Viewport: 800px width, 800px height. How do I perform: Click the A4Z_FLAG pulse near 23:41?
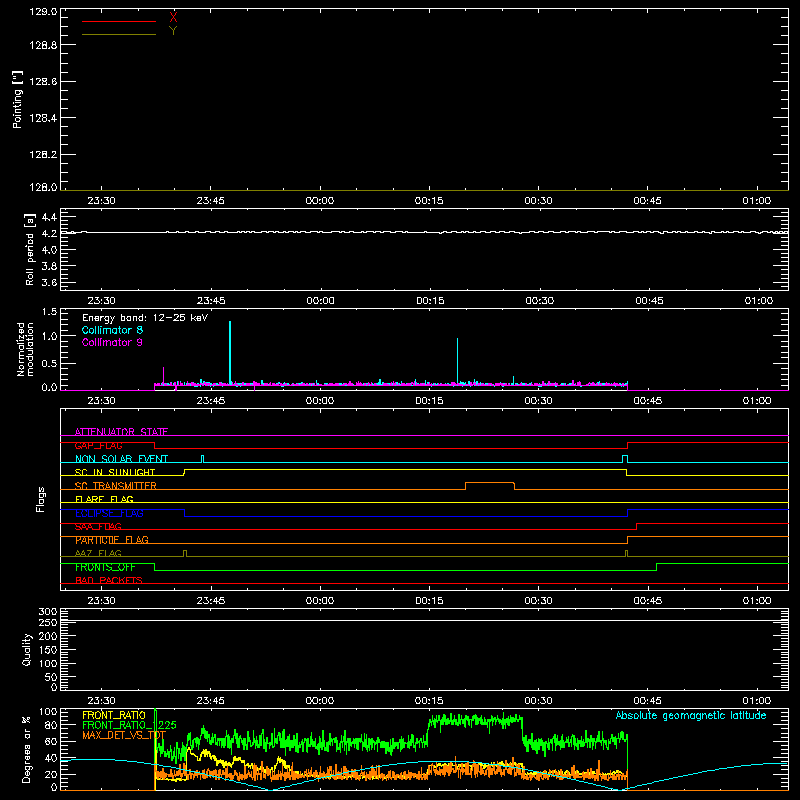tap(185, 553)
